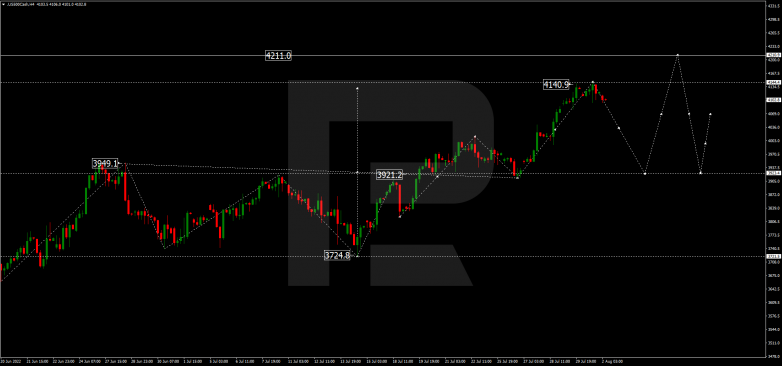Viewport: 782px width, 366px height.
Task: Click the 4210.9 price tag on price axis
Action: [773, 55]
